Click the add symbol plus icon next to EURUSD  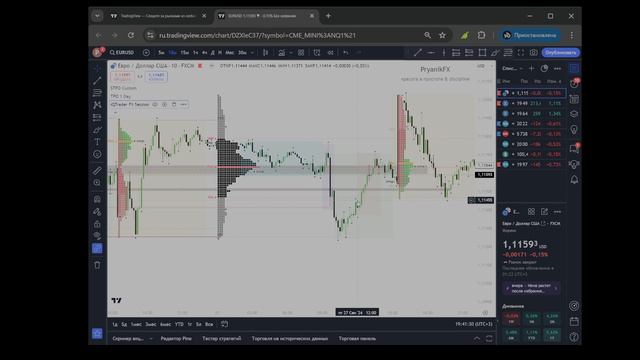coord(146,53)
